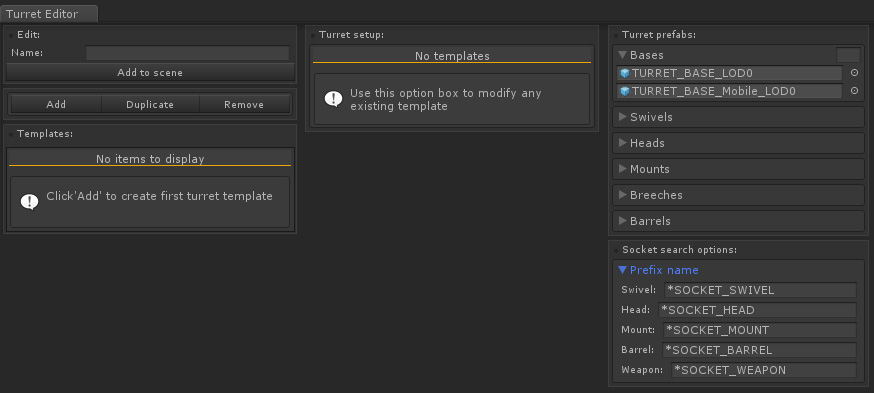The width and height of the screenshot is (874, 393).
Task: Collapse the Bases foldout
Action: click(x=623, y=55)
